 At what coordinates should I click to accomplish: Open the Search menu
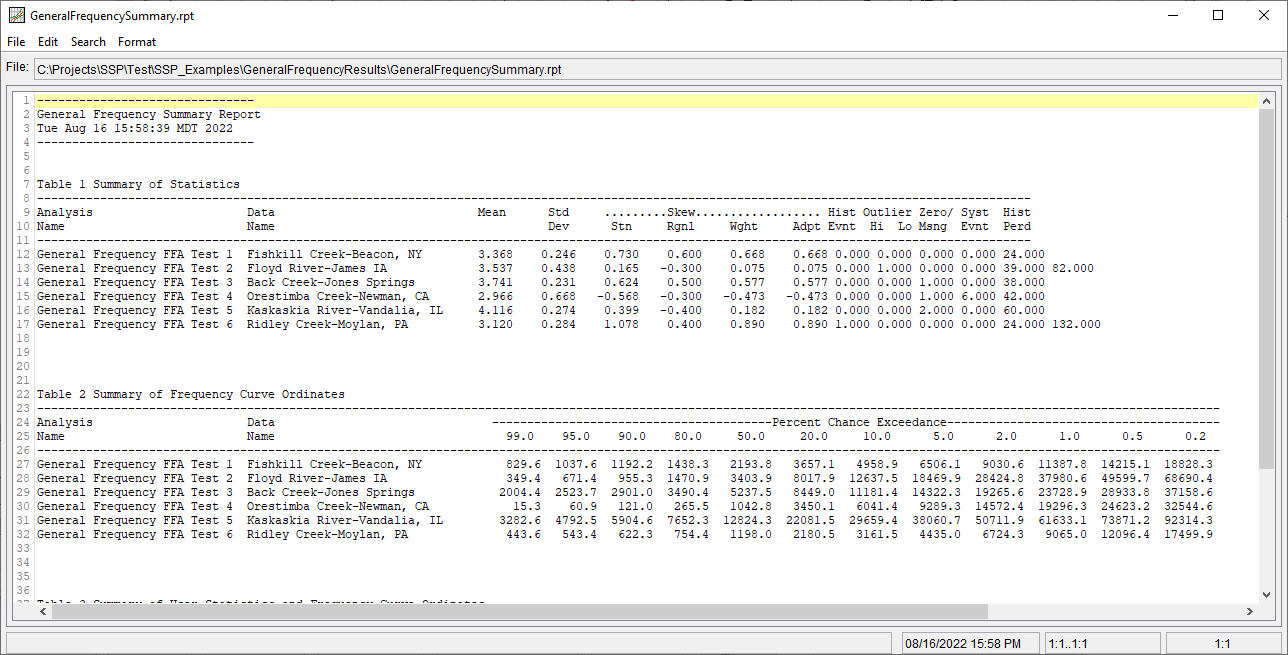88,42
